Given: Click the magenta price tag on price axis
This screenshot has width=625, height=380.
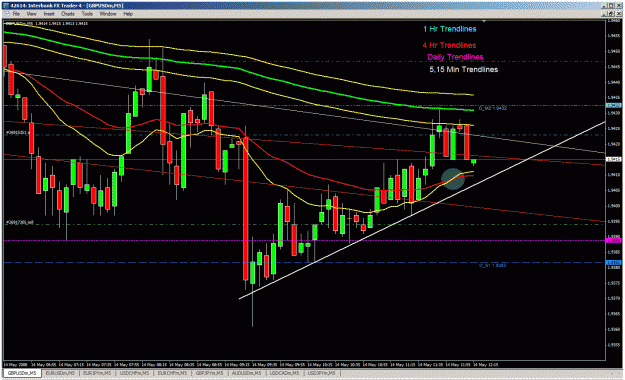Looking at the screenshot, I should 613,240.
